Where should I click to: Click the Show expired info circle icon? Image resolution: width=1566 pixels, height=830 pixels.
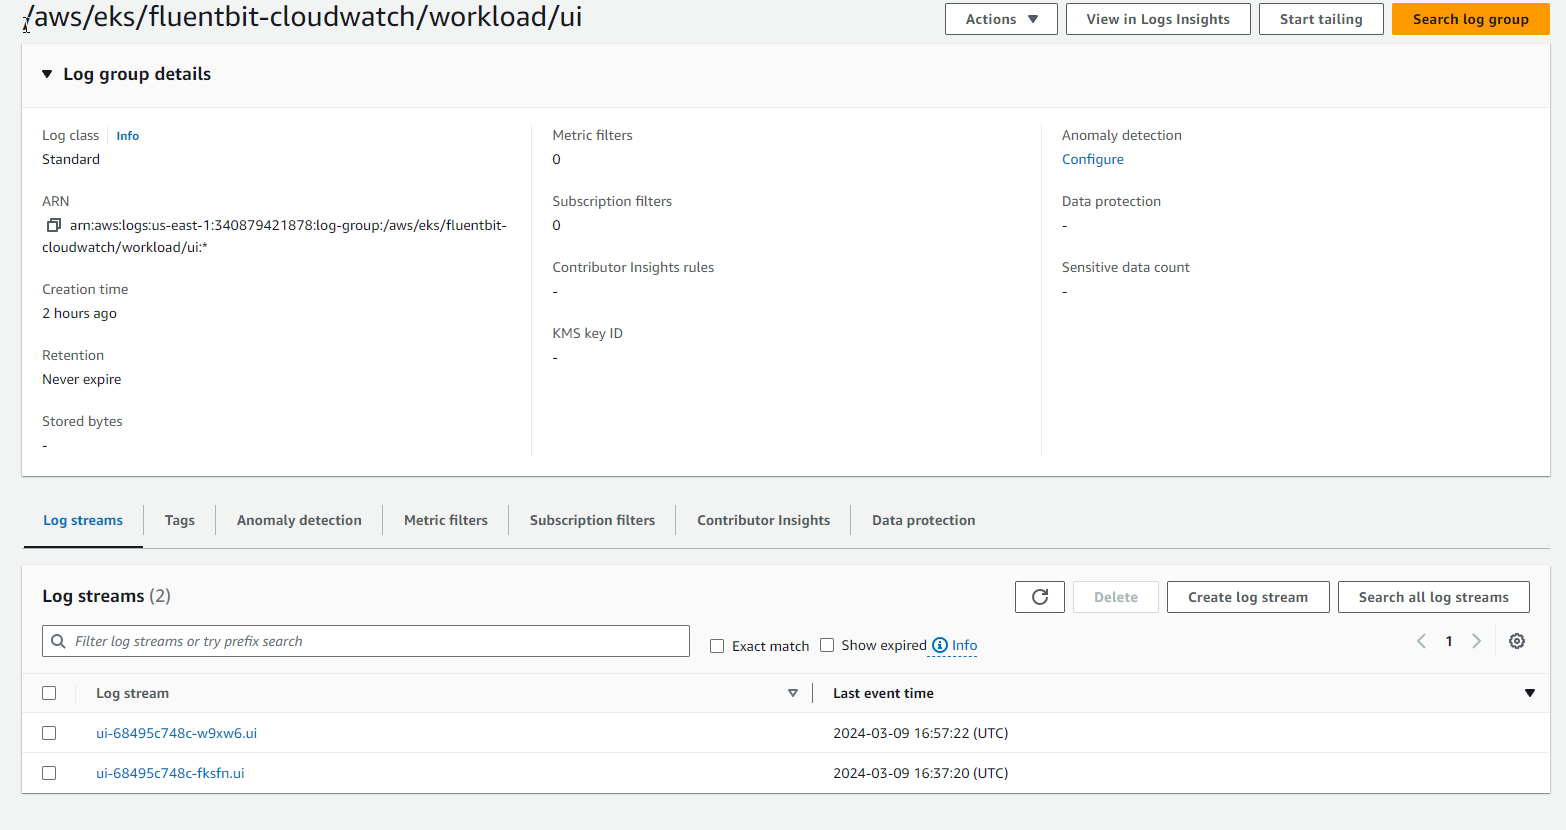click(940, 645)
